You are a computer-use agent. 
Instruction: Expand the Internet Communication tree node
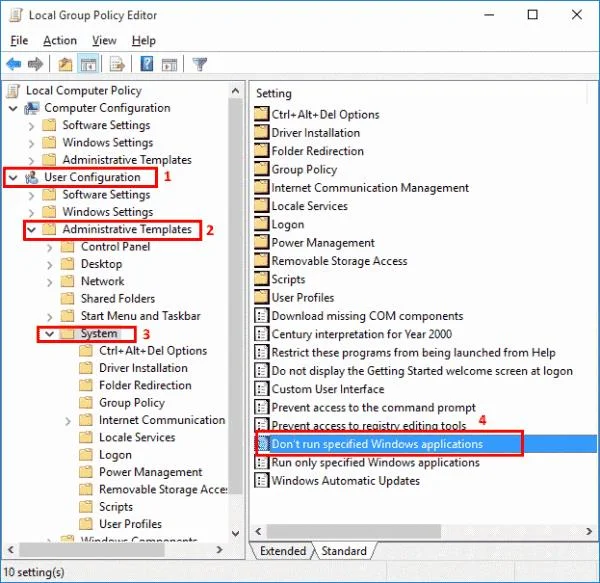[x=68, y=420]
